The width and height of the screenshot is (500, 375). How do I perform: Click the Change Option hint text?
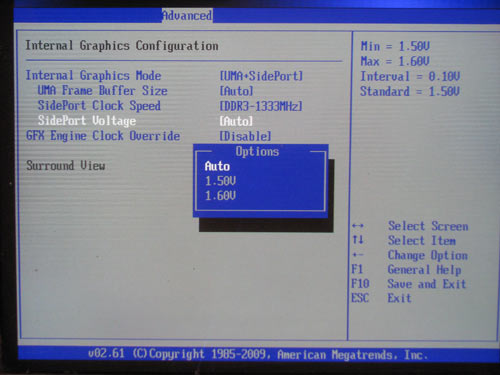tap(428, 255)
